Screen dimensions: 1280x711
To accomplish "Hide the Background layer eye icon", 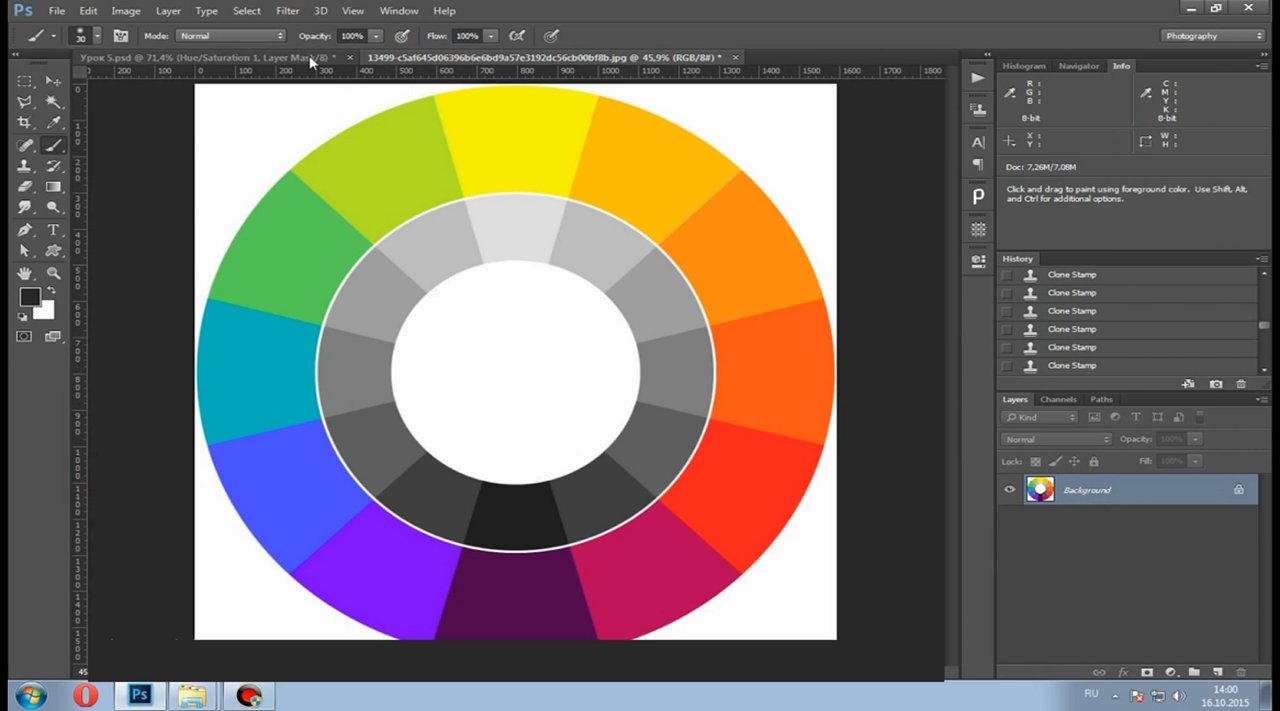I will (1009, 490).
